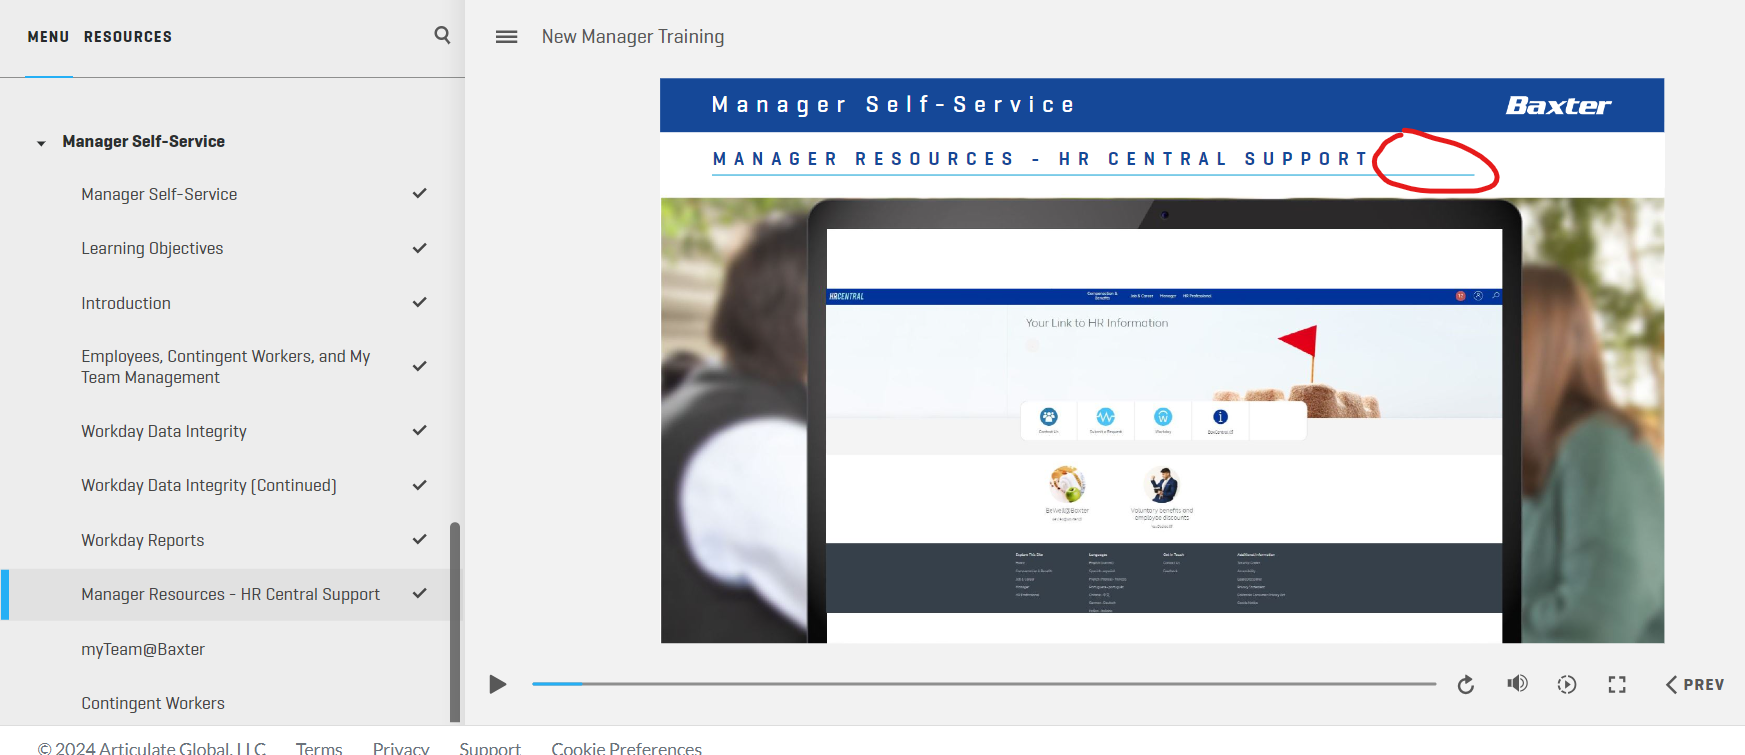Click the checkmark beside Workday Data Integrity (Continued)

click(x=420, y=485)
